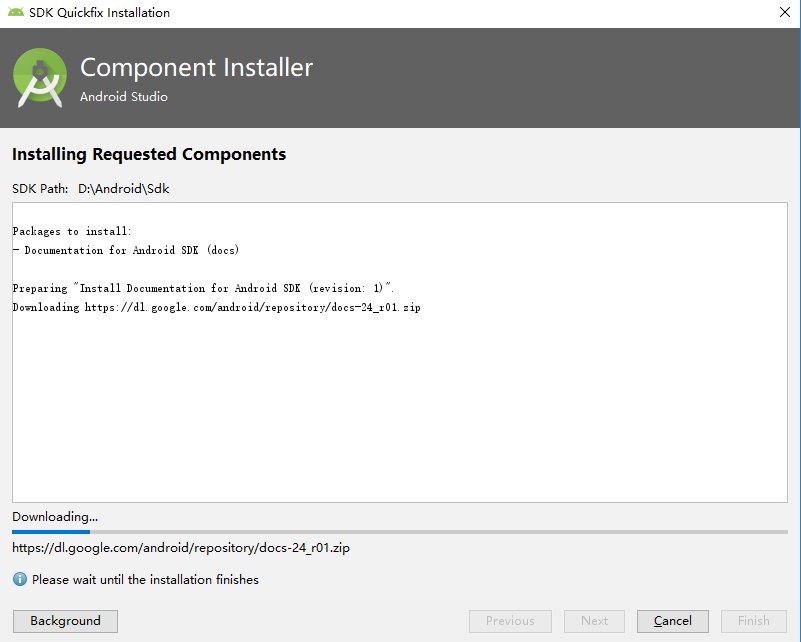Send the installation to Background

point(65,621)
